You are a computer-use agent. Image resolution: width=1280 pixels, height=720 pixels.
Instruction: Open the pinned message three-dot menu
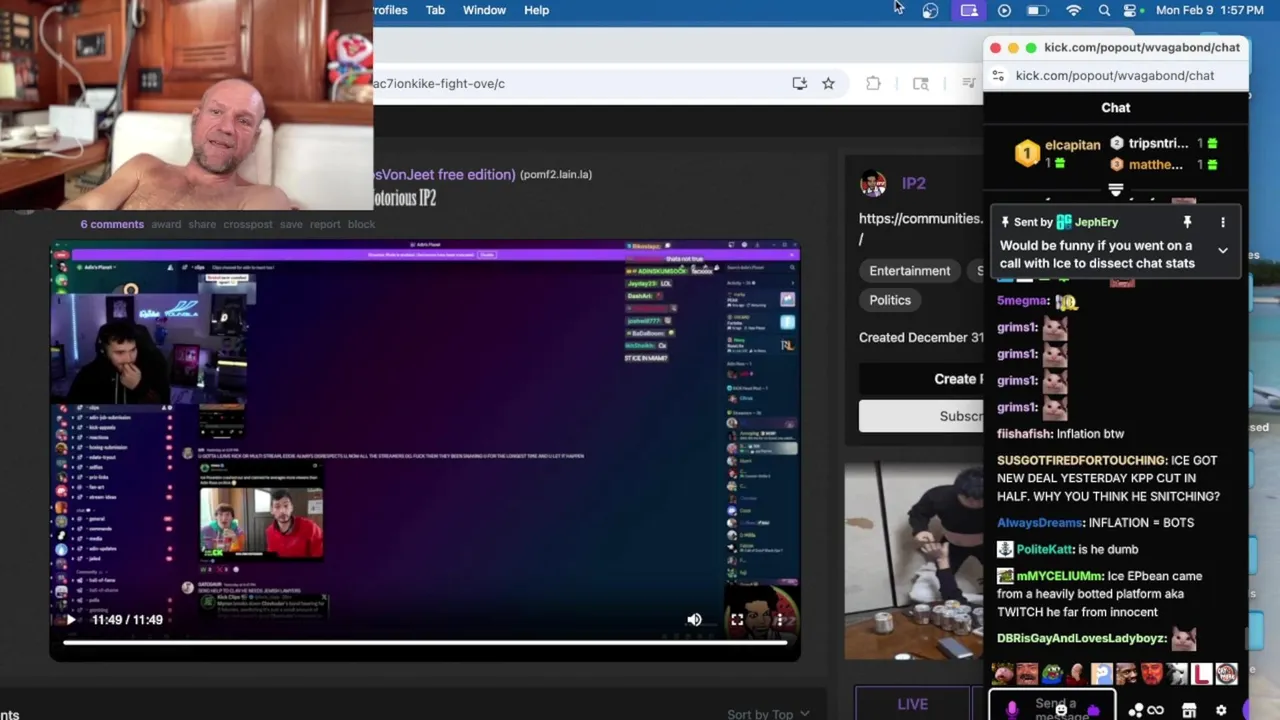[1222, 222]
